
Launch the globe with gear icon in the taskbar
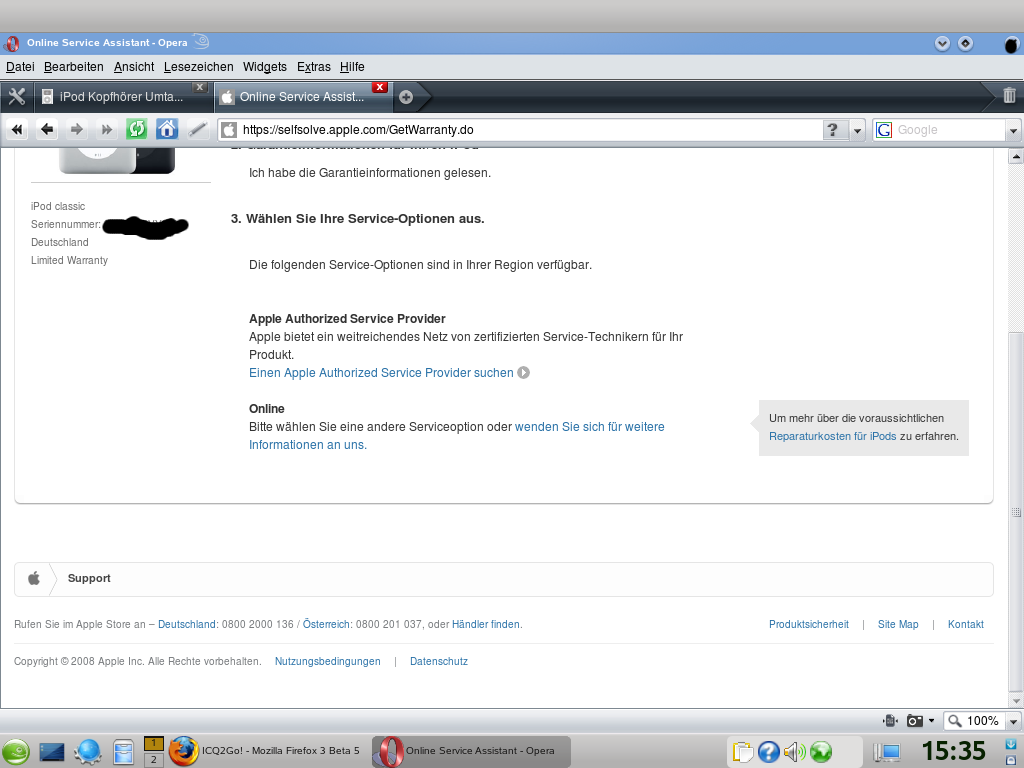[x=88, y=752]
